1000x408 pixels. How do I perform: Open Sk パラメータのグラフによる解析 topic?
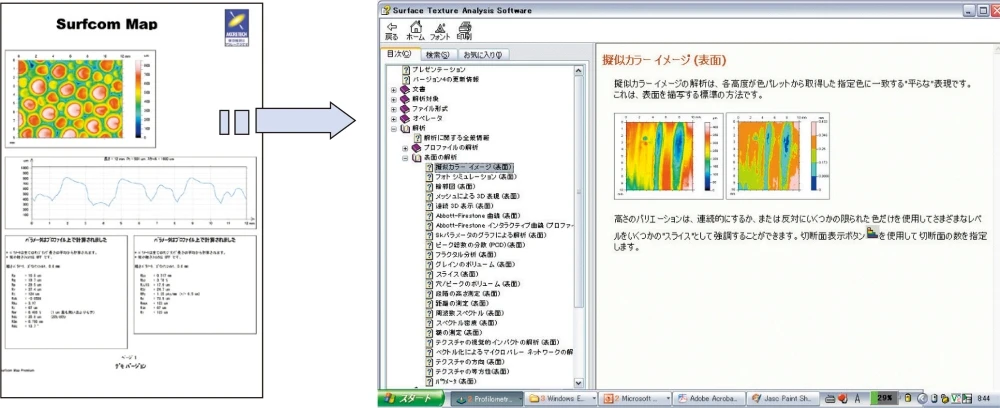pos(490,235)
